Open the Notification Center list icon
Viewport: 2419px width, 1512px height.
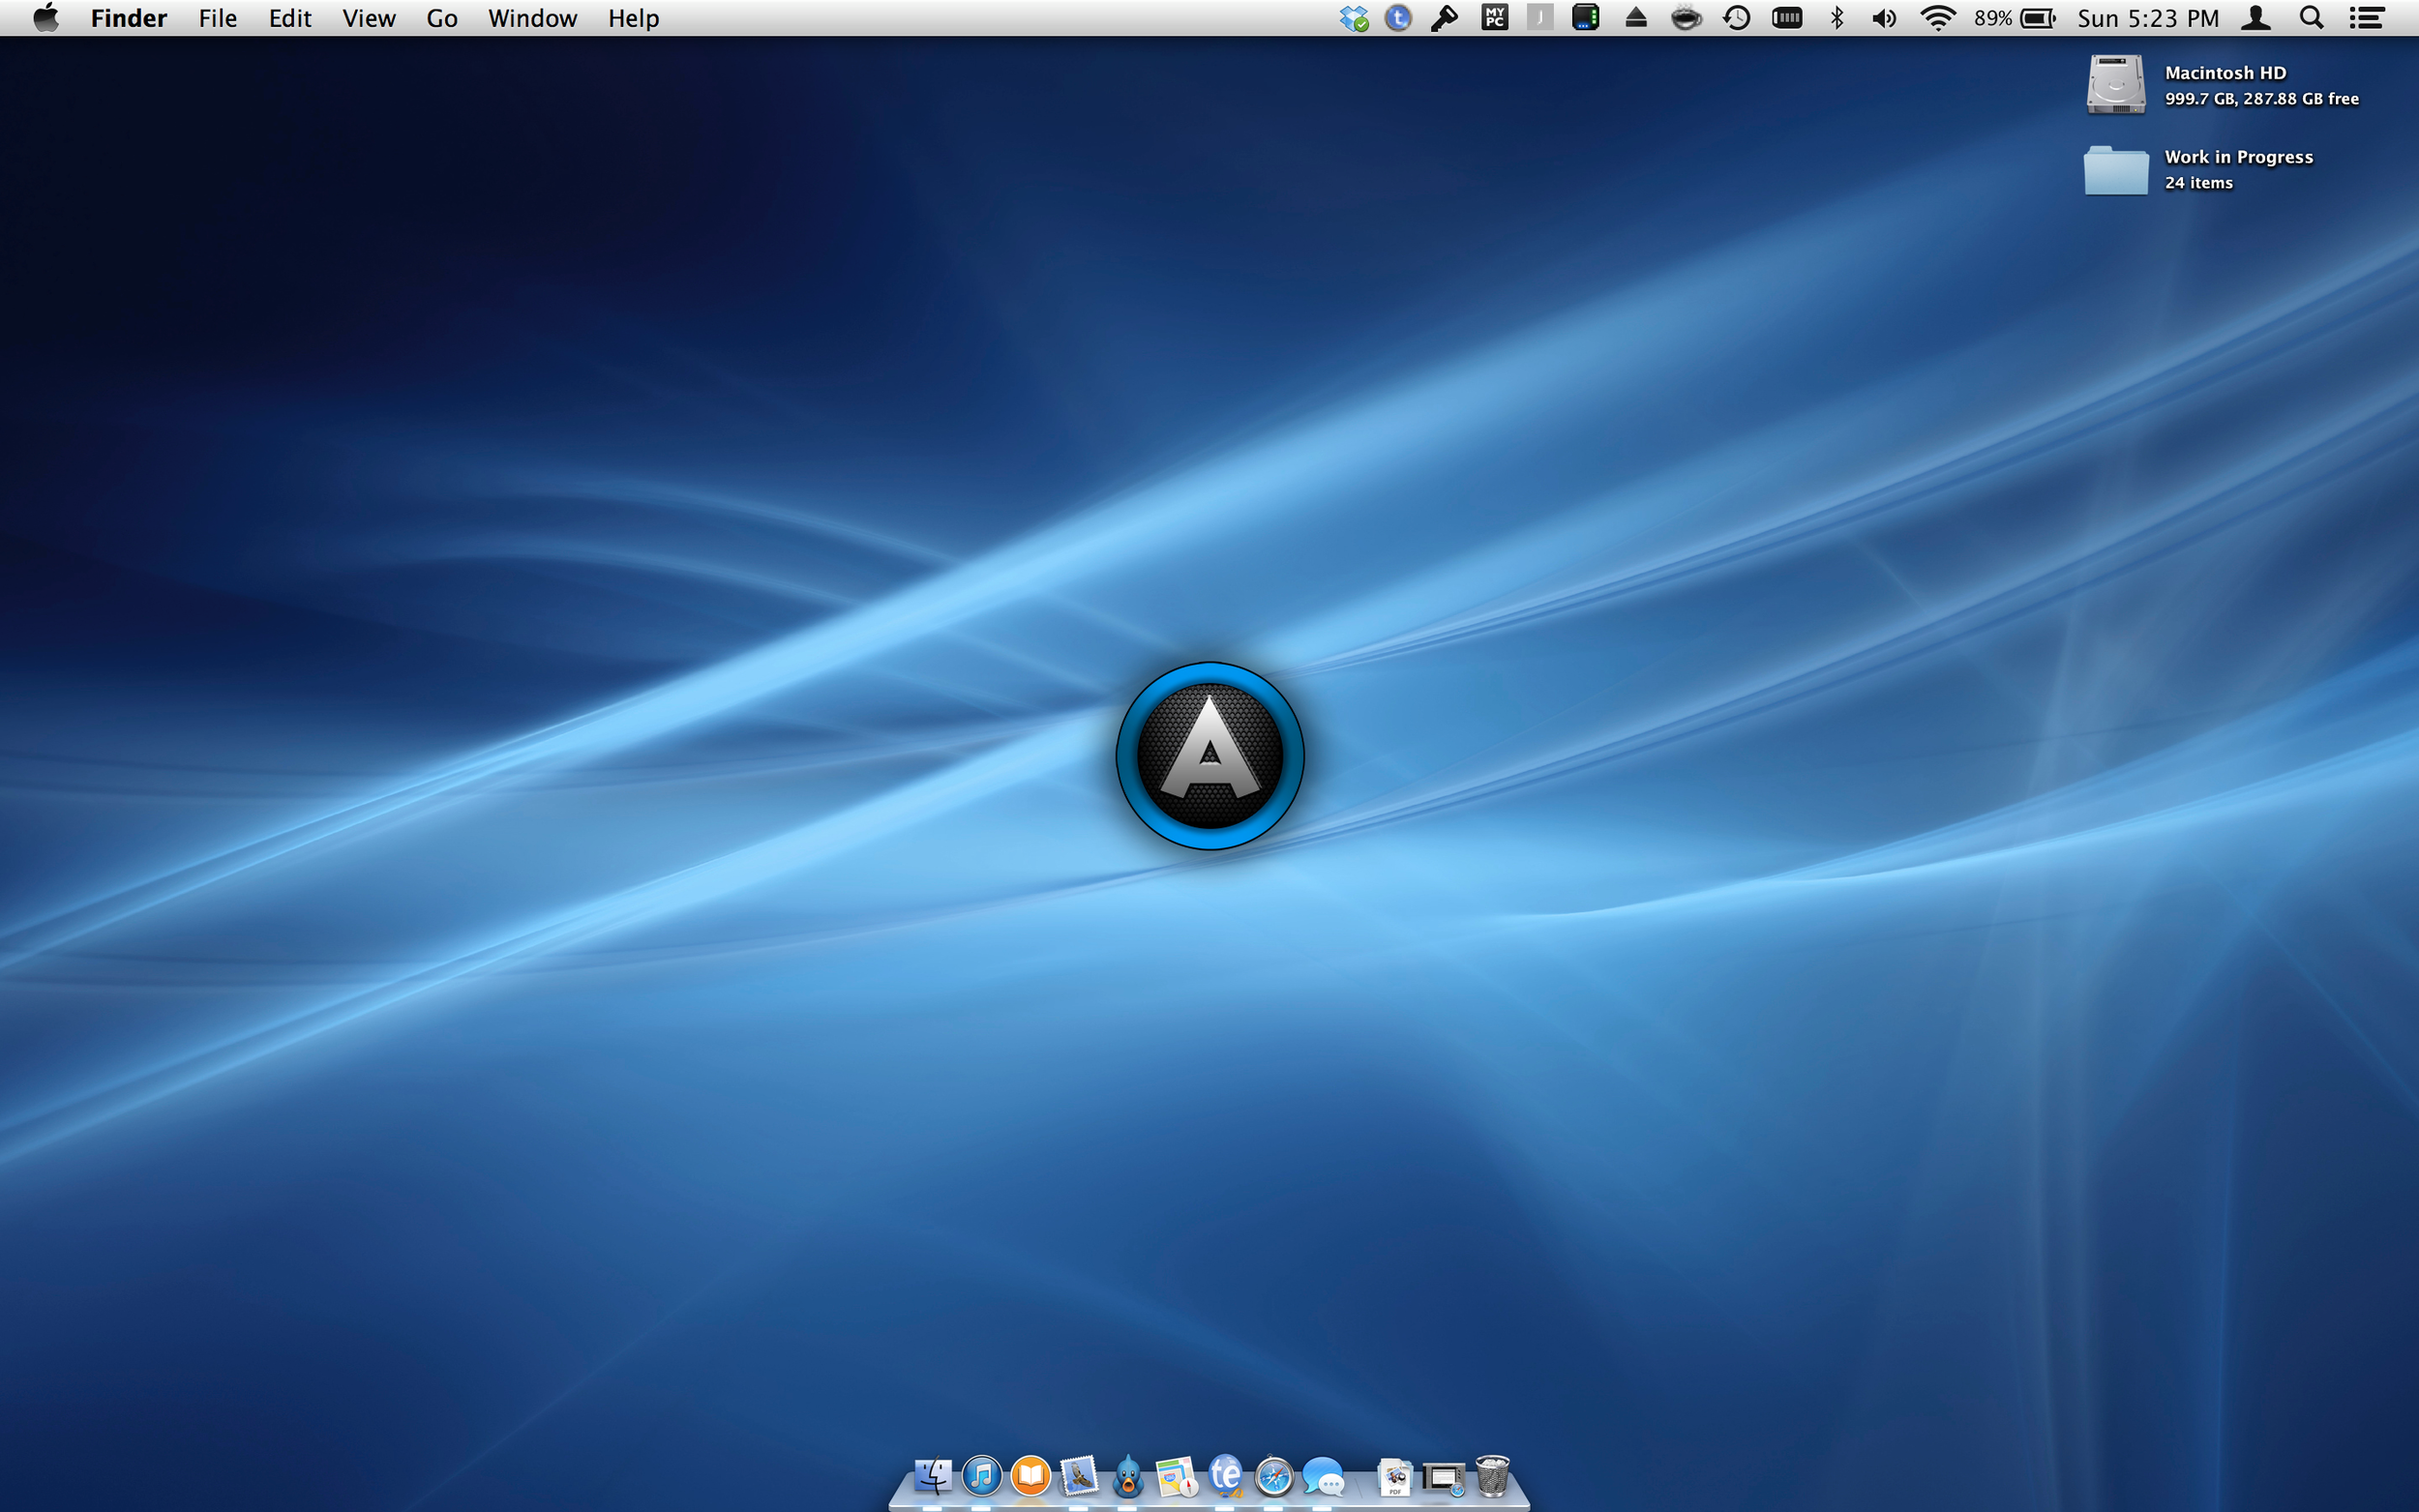pos(2367,18)
